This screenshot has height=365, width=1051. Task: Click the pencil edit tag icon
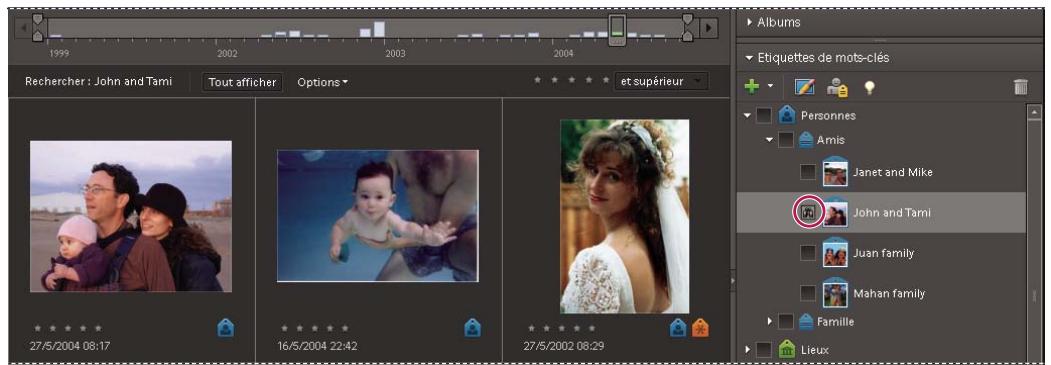pyautogui.click(x=804, y=86)
